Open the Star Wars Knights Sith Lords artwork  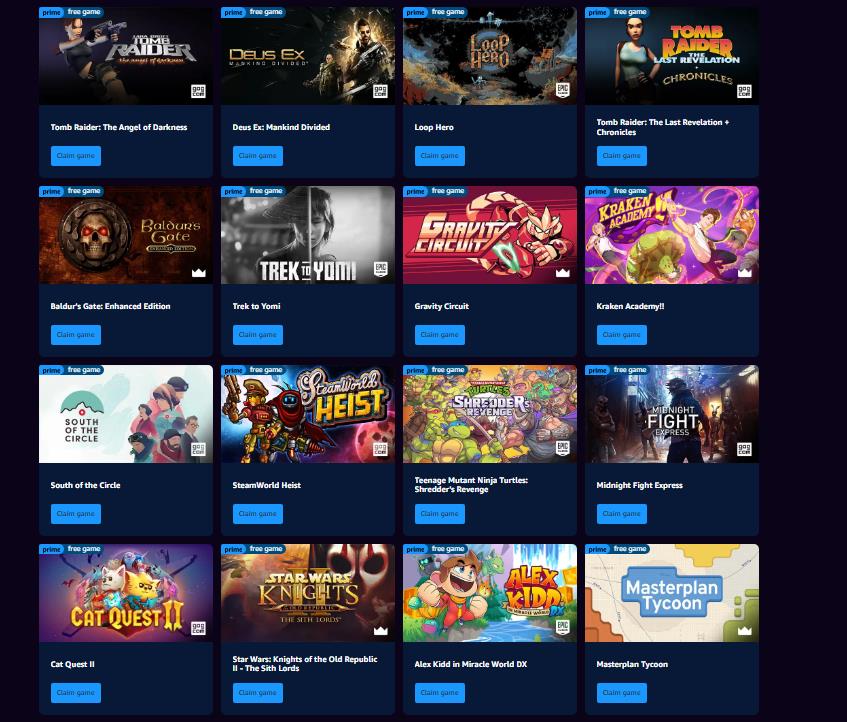click(308, 593)
